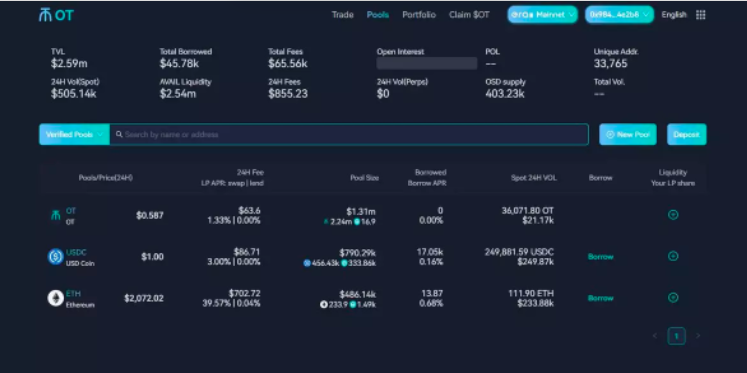The image size is (747, 373).
Task: Borrow from the ETH pool
Action: coord(600,298)
